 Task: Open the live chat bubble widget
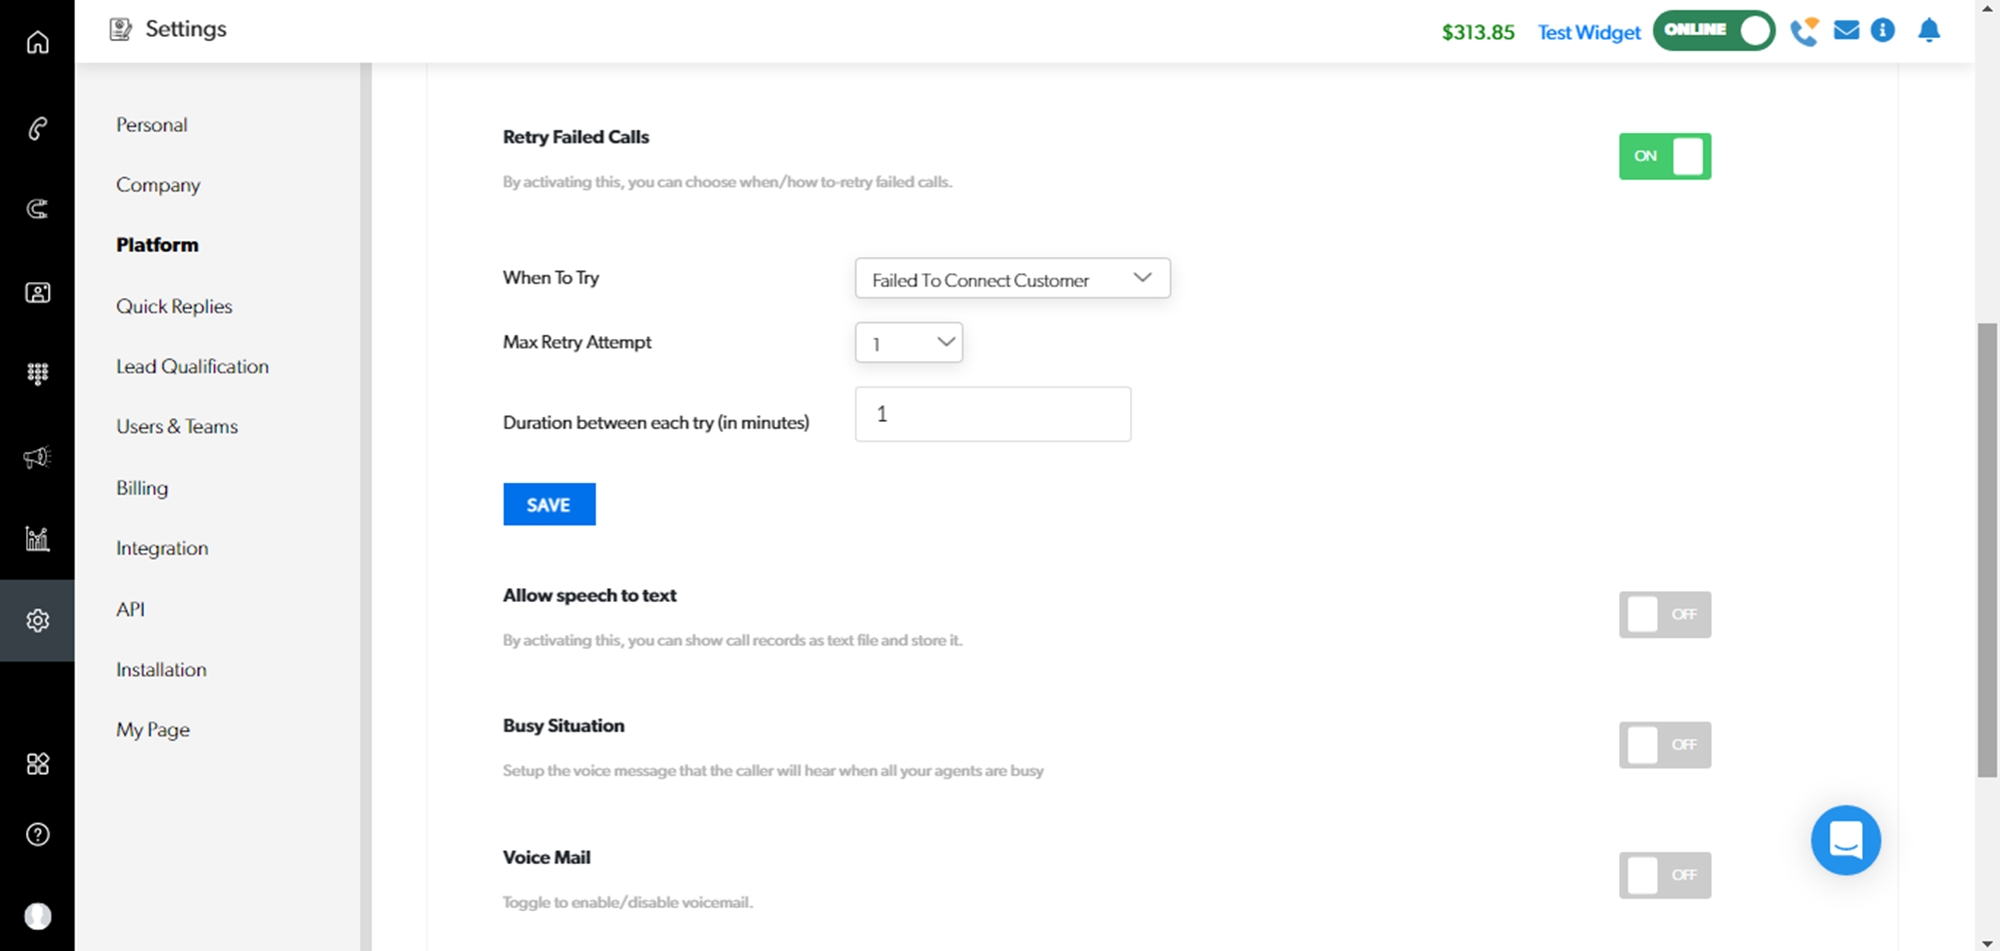(x=1845, y=840)
